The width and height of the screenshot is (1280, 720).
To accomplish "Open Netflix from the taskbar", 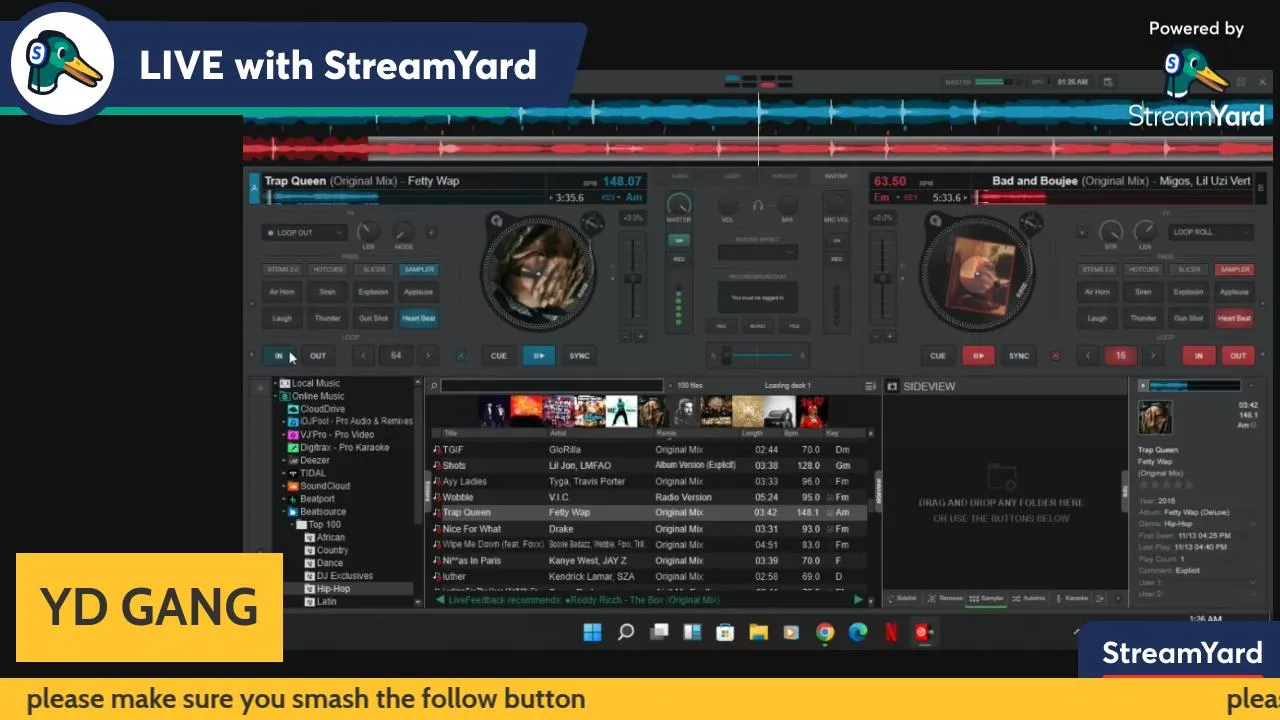I will (x=890, y=632).
